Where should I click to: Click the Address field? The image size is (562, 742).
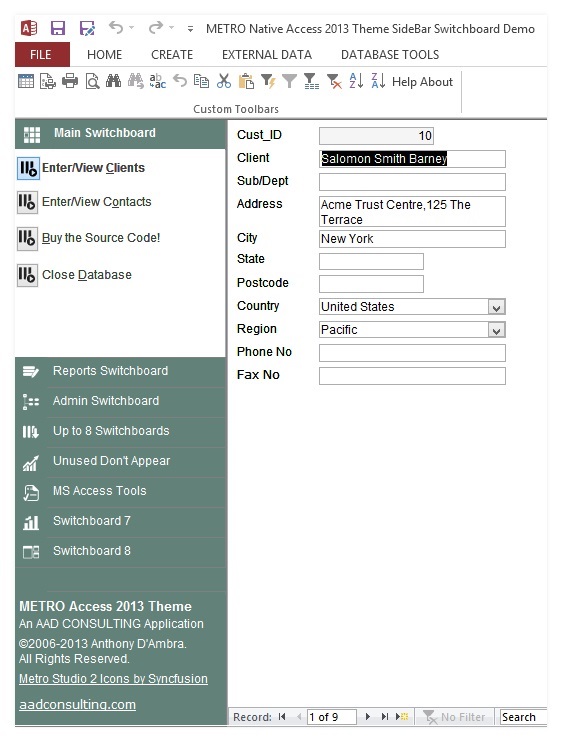click(412, 212)
